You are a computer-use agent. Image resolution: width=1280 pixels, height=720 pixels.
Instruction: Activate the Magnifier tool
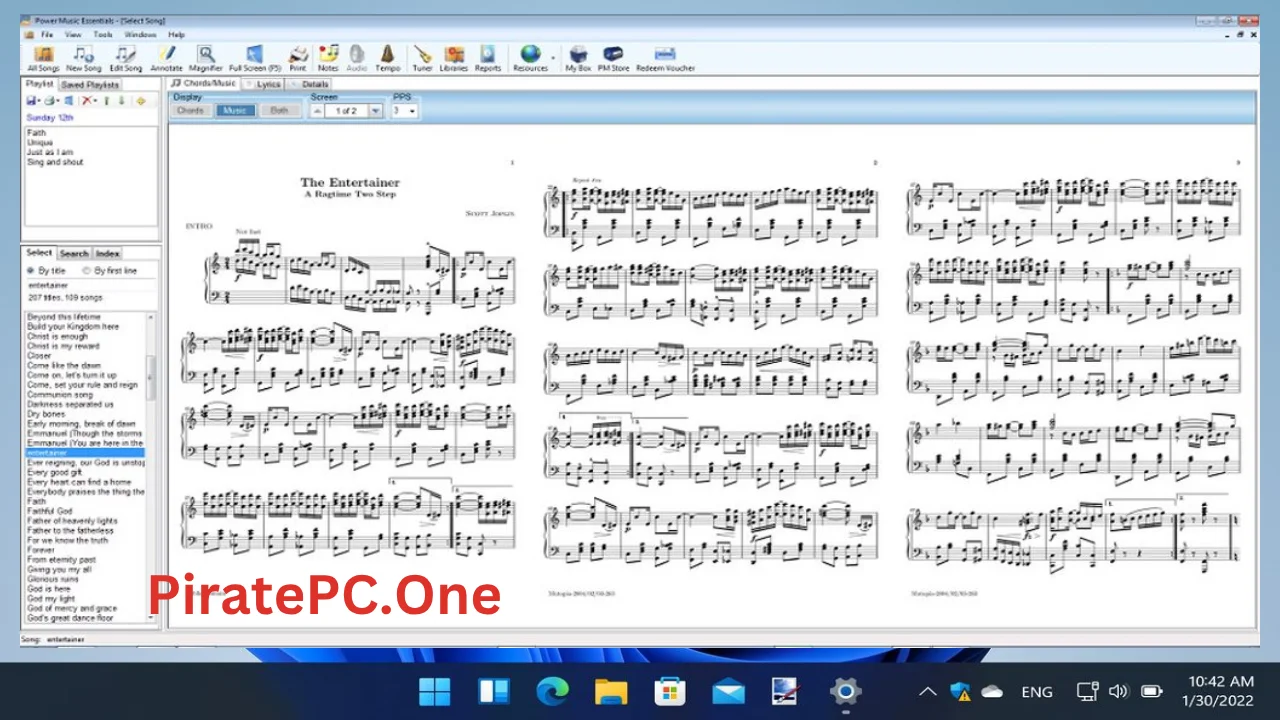[206, 58]
